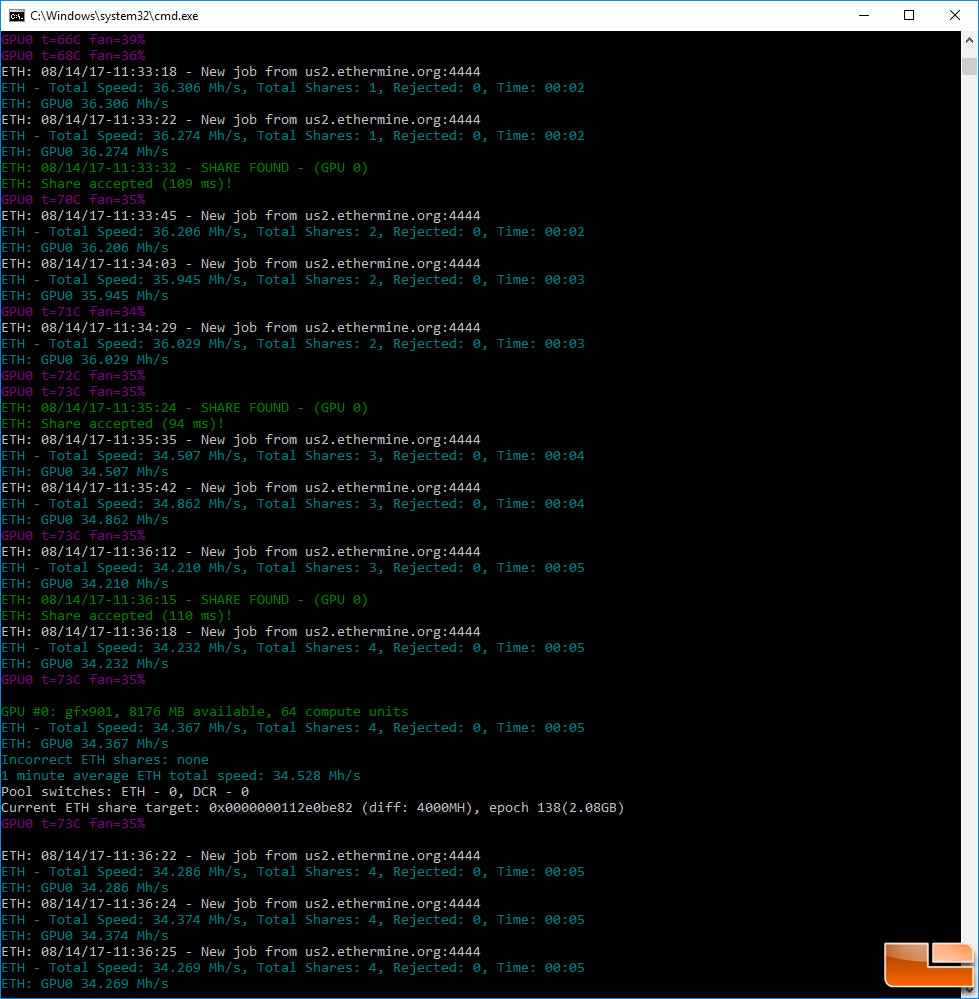Click the 'Total Speed: 34.232 Mh/s' line

[x=292, y=647]
